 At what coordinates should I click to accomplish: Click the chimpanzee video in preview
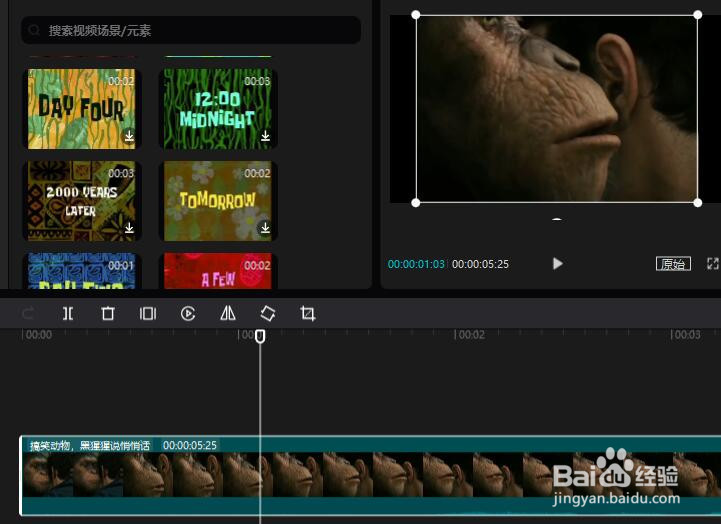(x=556, y=109)
